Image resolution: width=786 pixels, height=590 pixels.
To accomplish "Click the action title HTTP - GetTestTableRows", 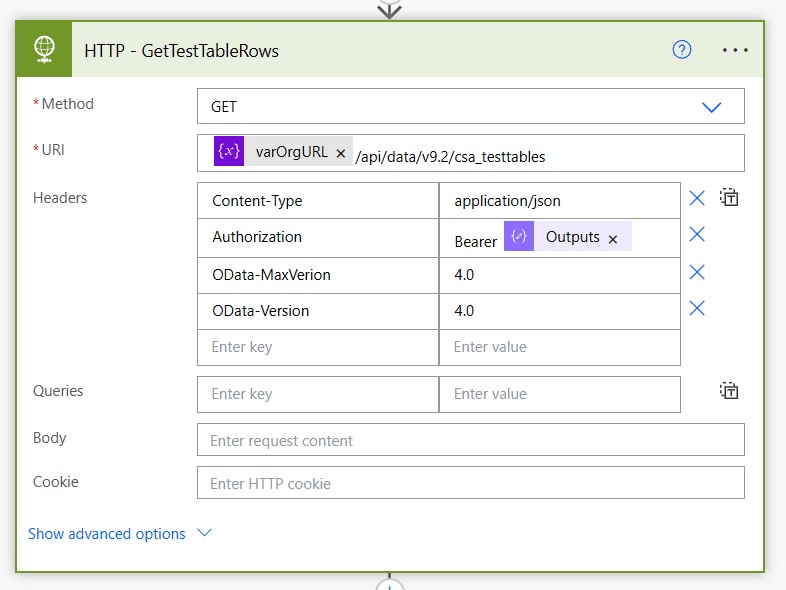I will (182, 51).
